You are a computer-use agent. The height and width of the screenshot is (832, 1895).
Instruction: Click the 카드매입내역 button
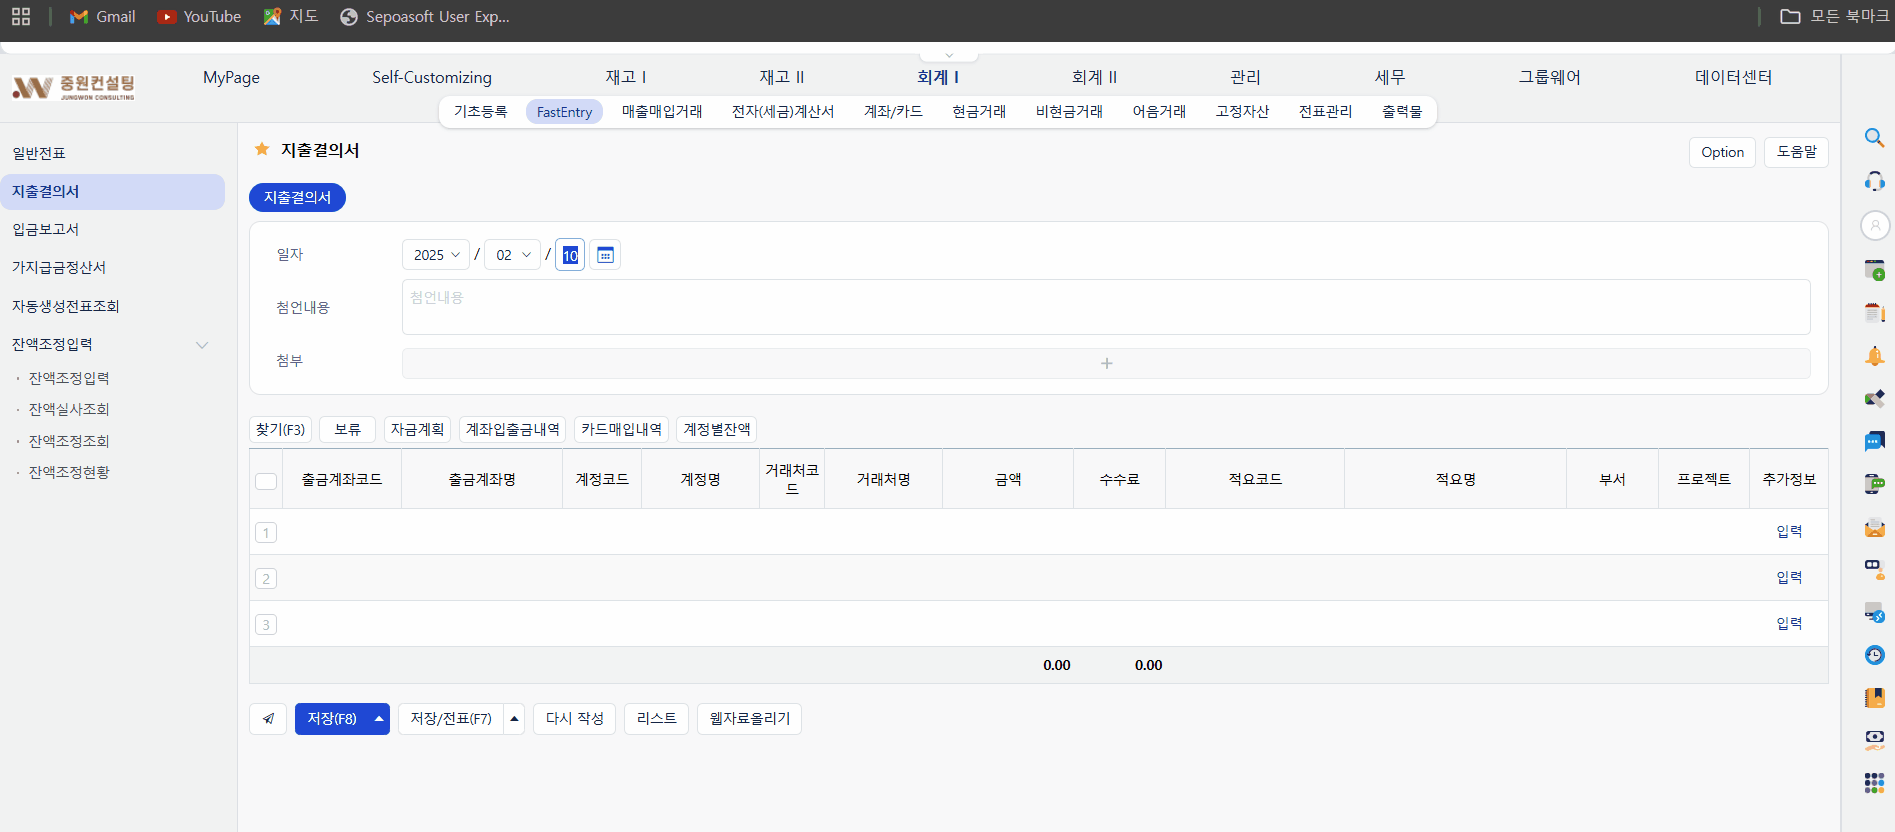click(x=621, y=429)
